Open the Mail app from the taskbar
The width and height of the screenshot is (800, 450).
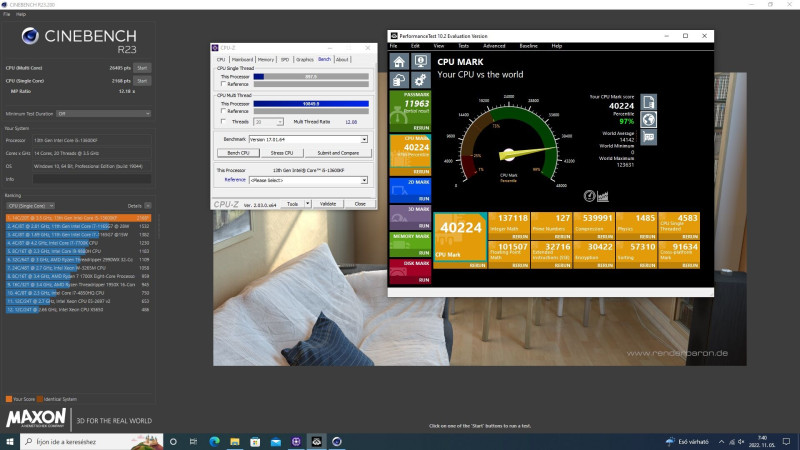click(276, 441)
